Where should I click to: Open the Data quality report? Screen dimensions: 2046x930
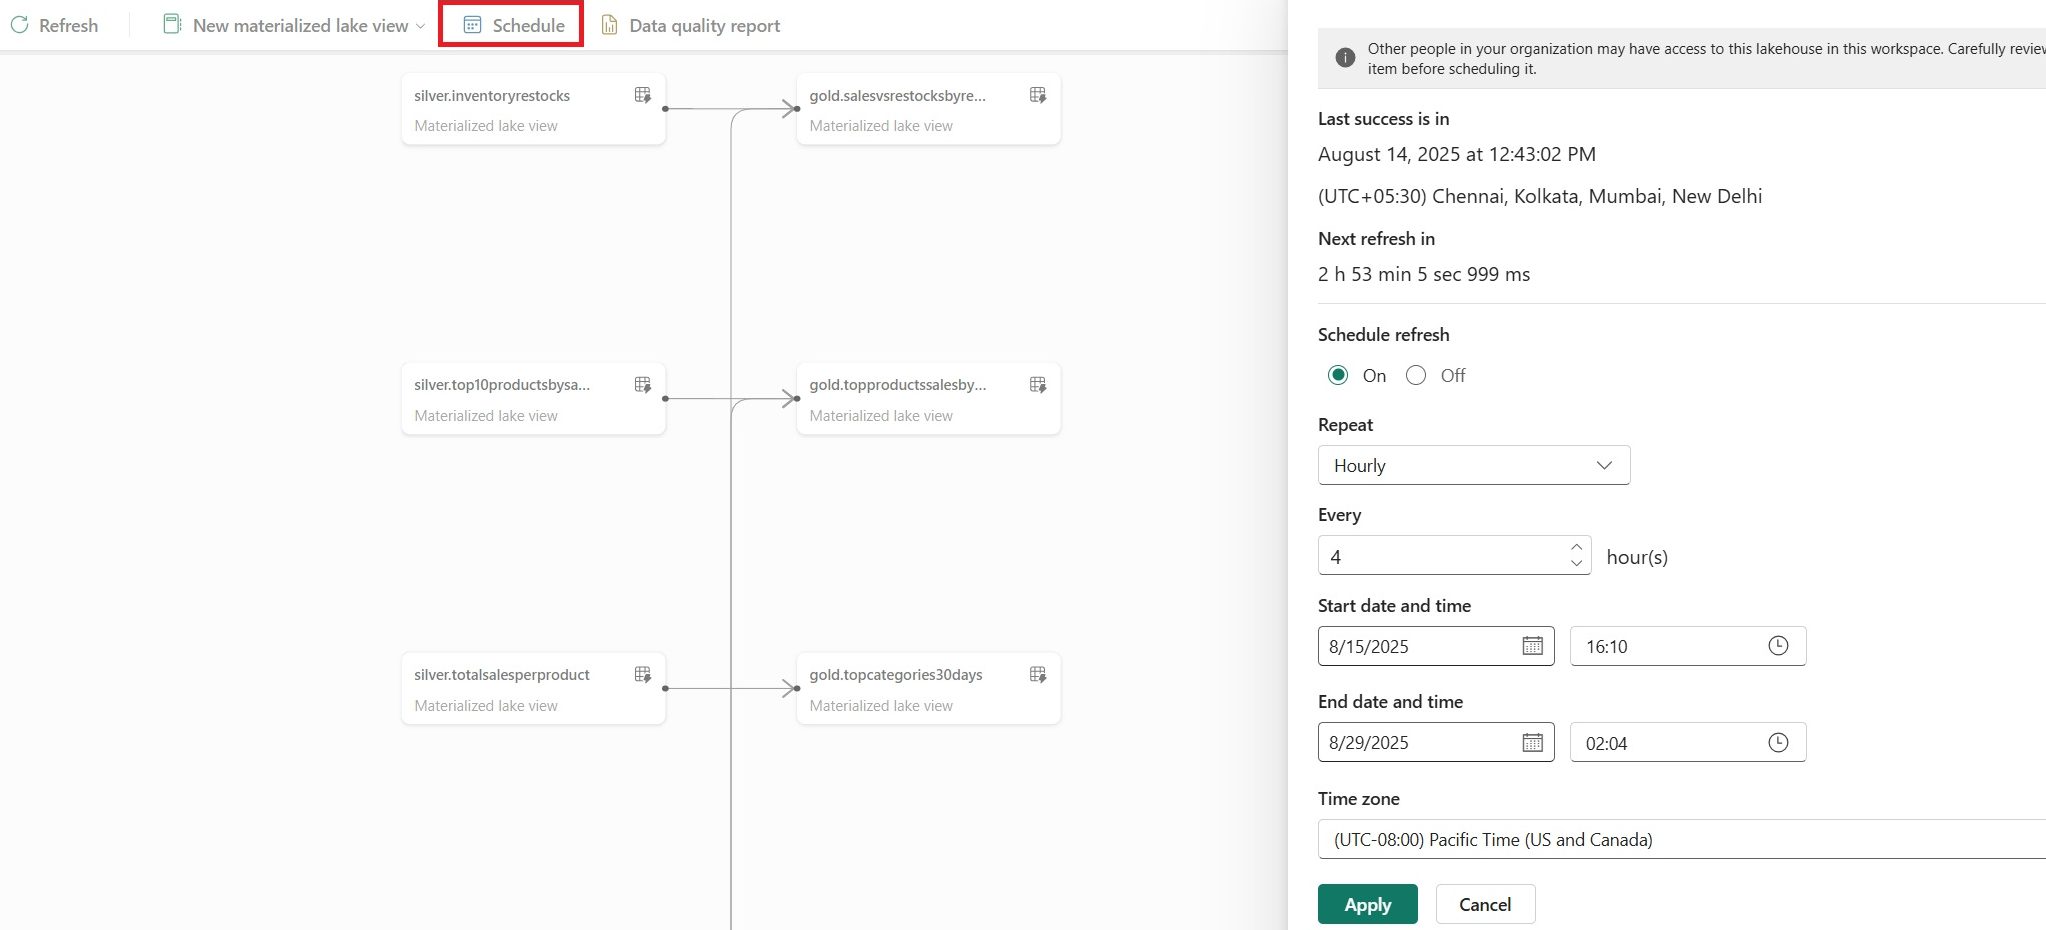689,25
